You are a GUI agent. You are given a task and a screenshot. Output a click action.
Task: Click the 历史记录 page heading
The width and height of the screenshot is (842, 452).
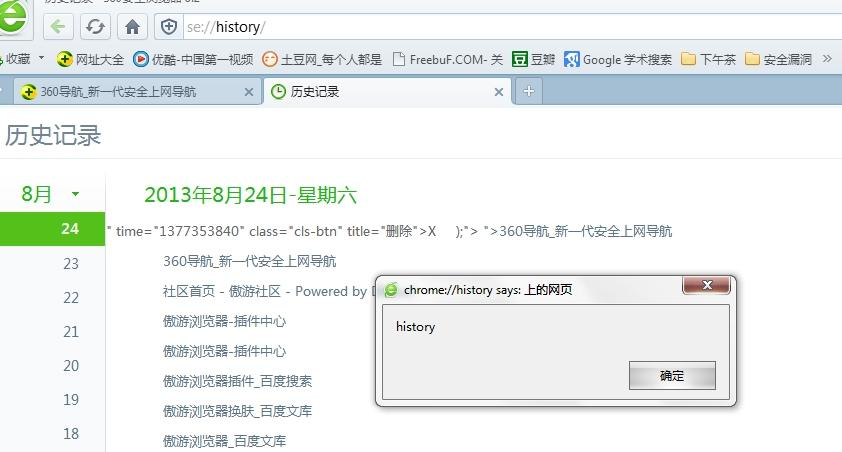(x=53, y=135)
